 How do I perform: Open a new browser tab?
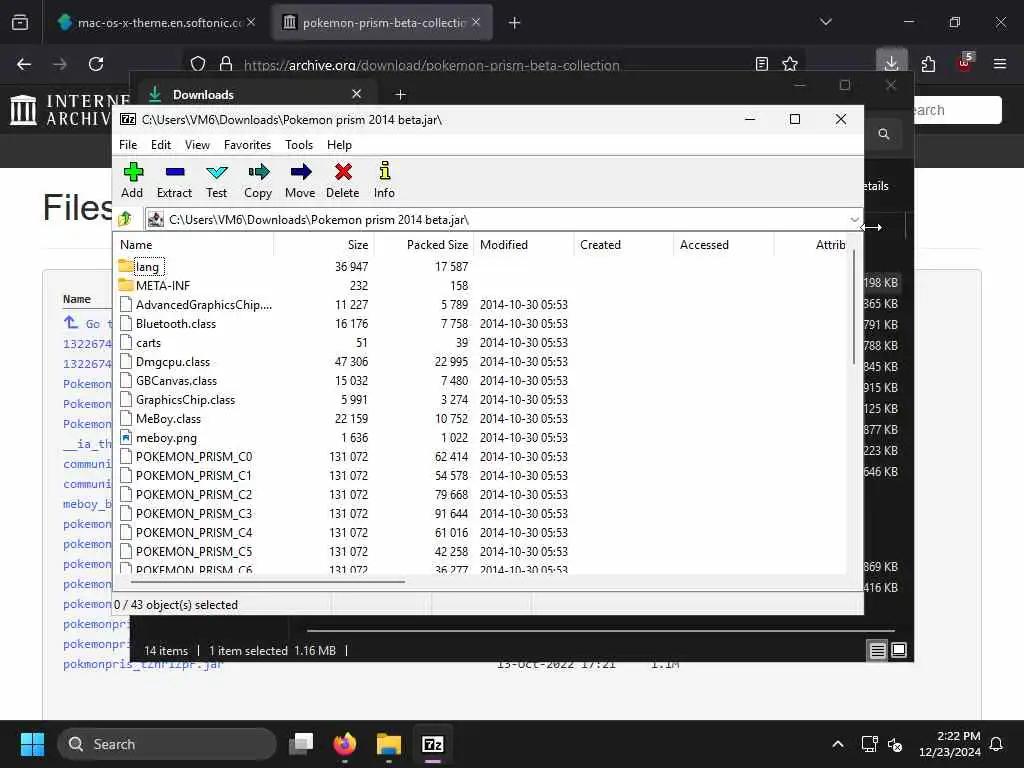coord(515,23)
